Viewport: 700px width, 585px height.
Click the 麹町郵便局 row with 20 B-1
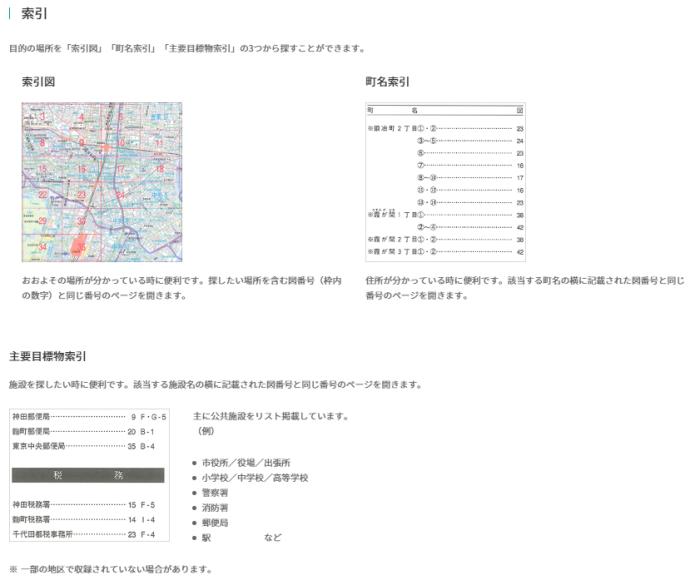click(x=83, y=431)
